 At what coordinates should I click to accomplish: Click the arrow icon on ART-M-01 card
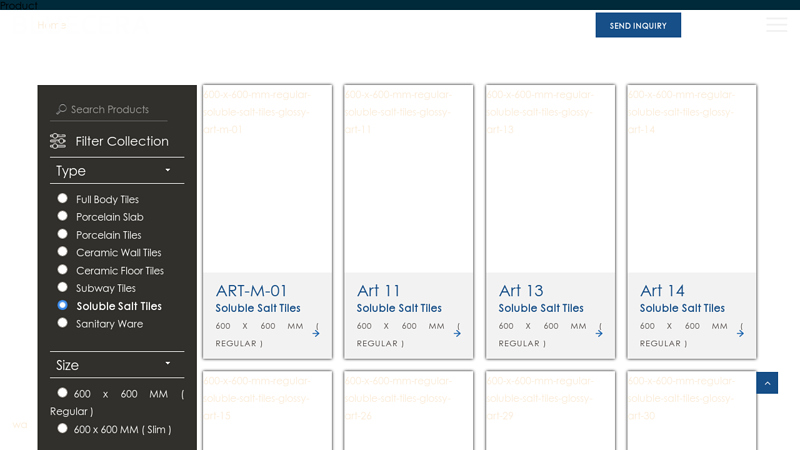316,332
